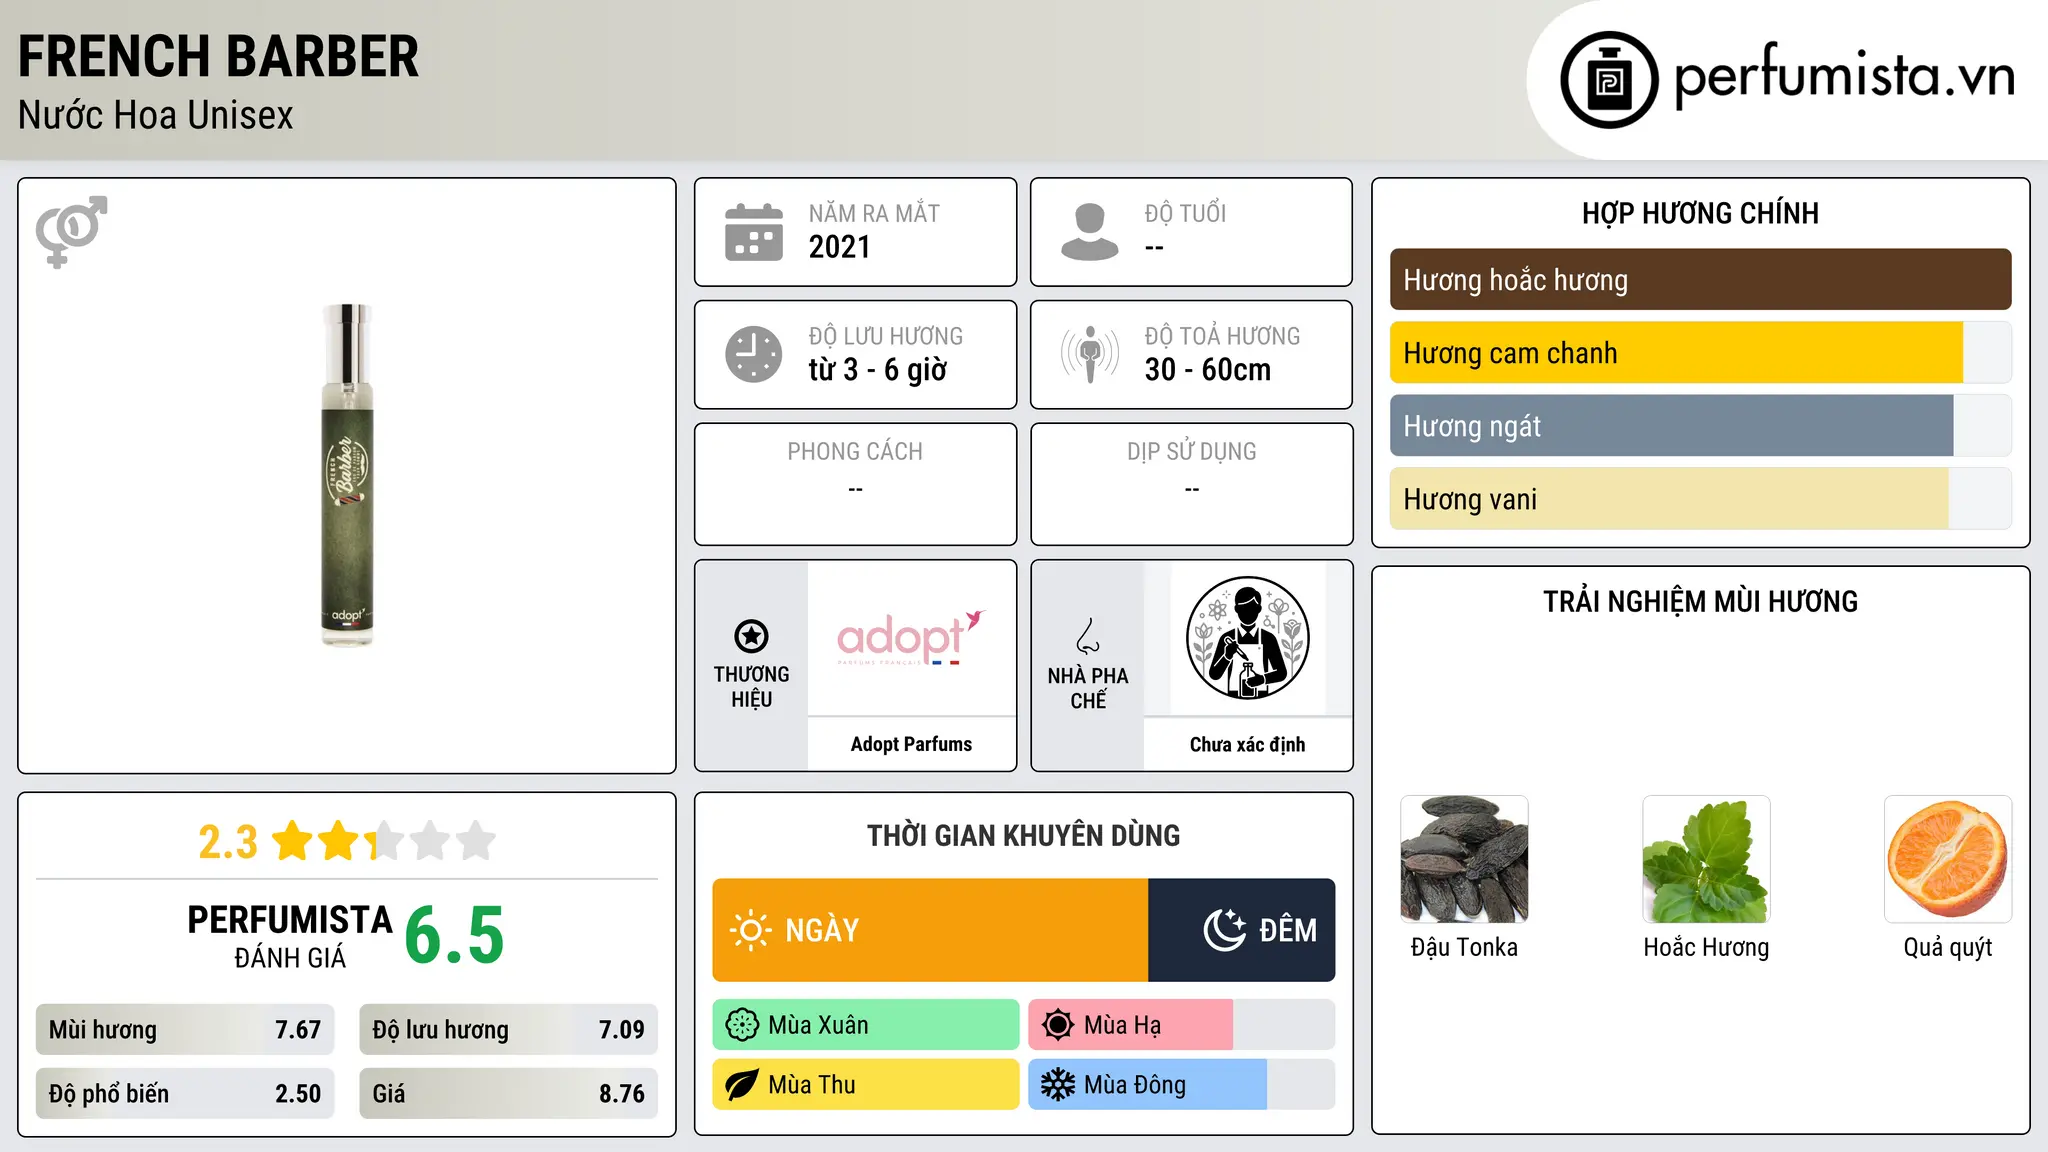Click the Adopt brand logo image
2048x1152 pixels.
click(x=911, y=638)
